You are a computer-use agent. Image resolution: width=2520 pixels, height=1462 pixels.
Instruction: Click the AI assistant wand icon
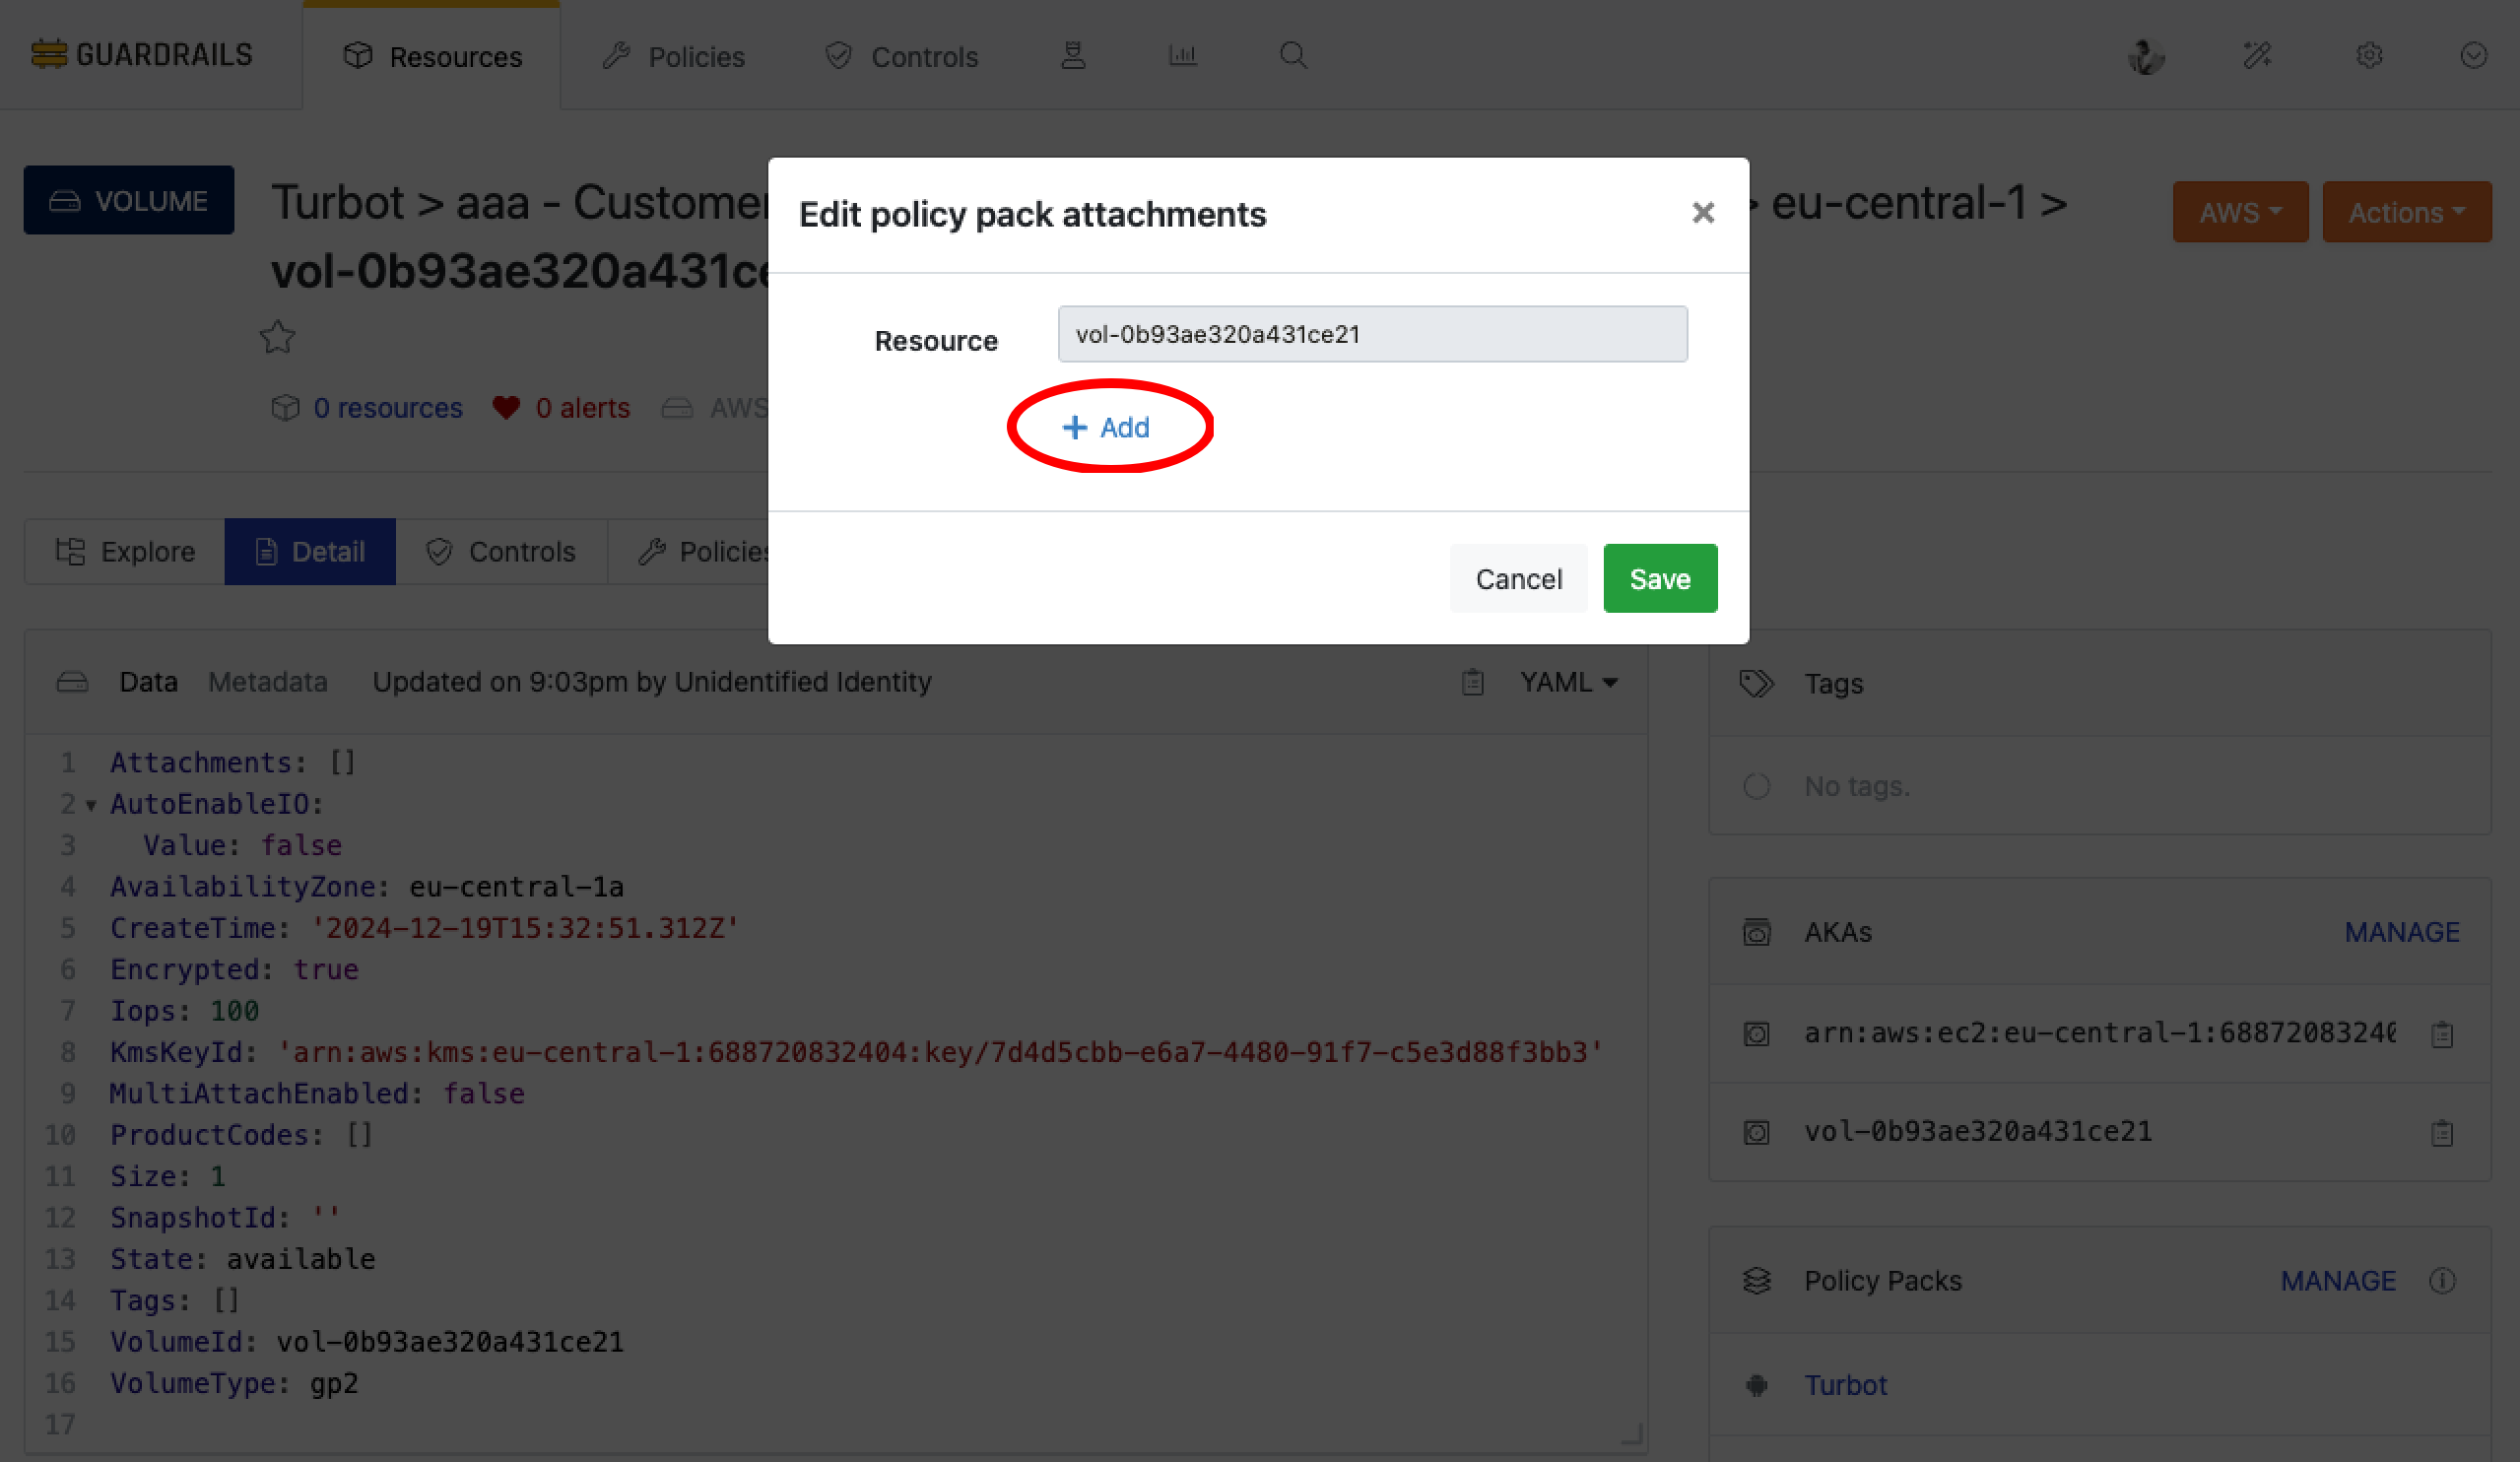coord(2258,55)
